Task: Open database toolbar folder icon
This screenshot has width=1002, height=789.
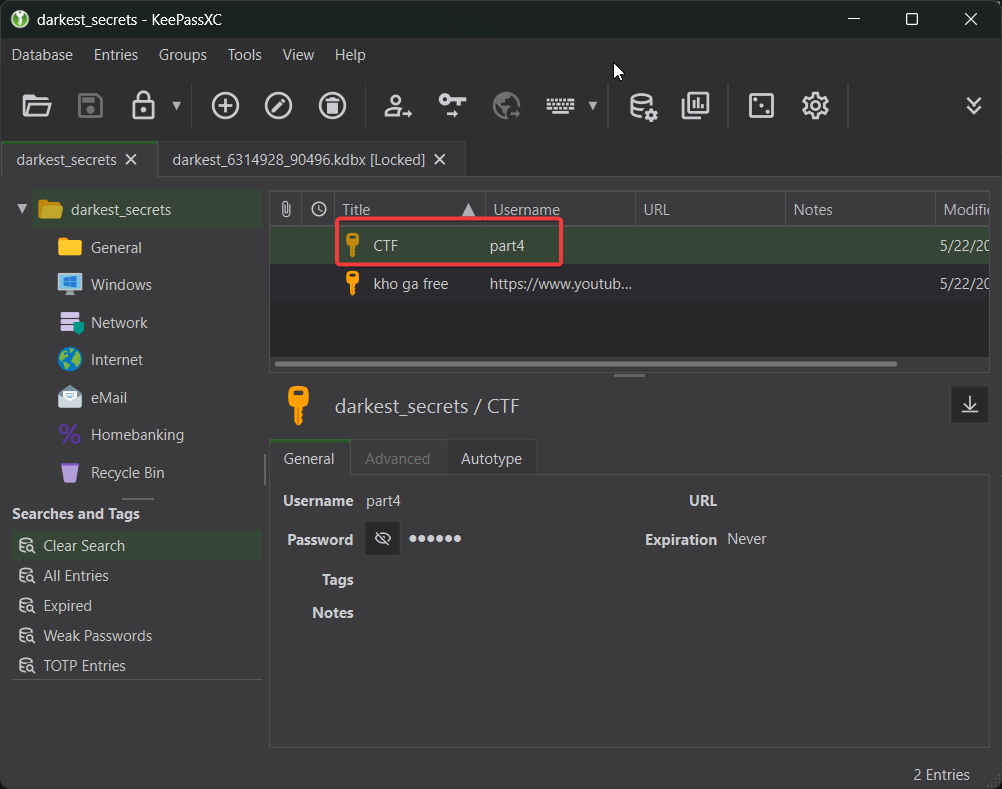Action: 36,105
